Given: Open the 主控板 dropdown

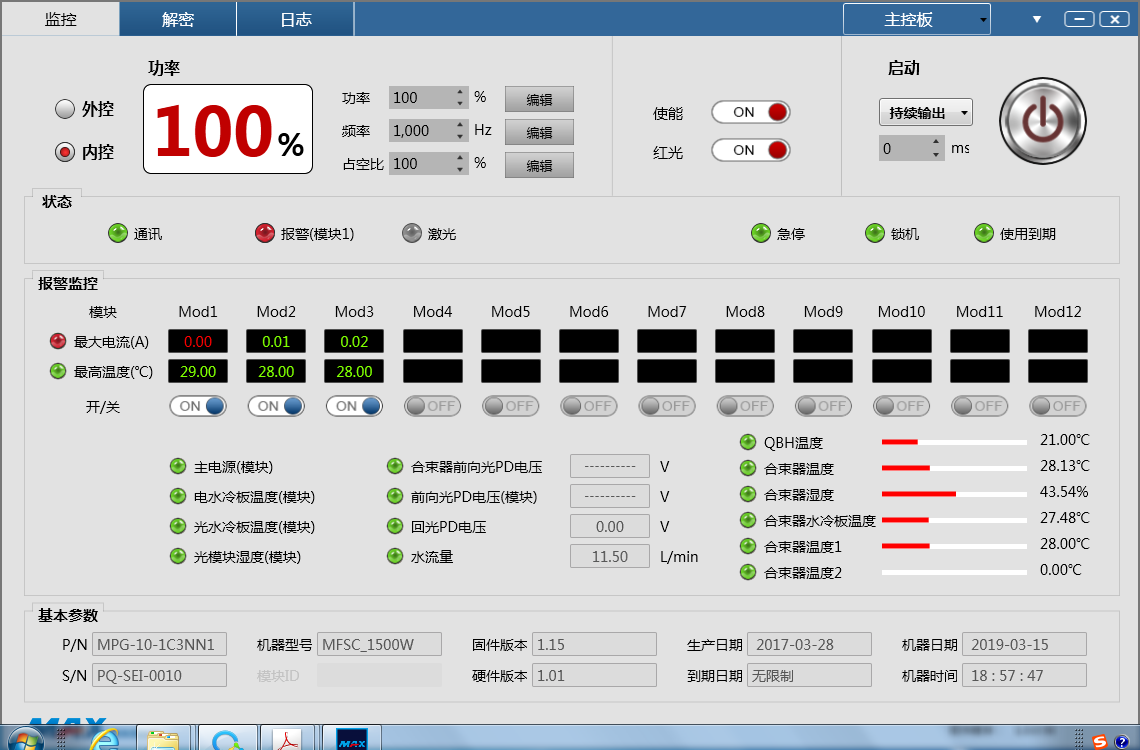Looking at the screenshot, I should coord(916,19).
